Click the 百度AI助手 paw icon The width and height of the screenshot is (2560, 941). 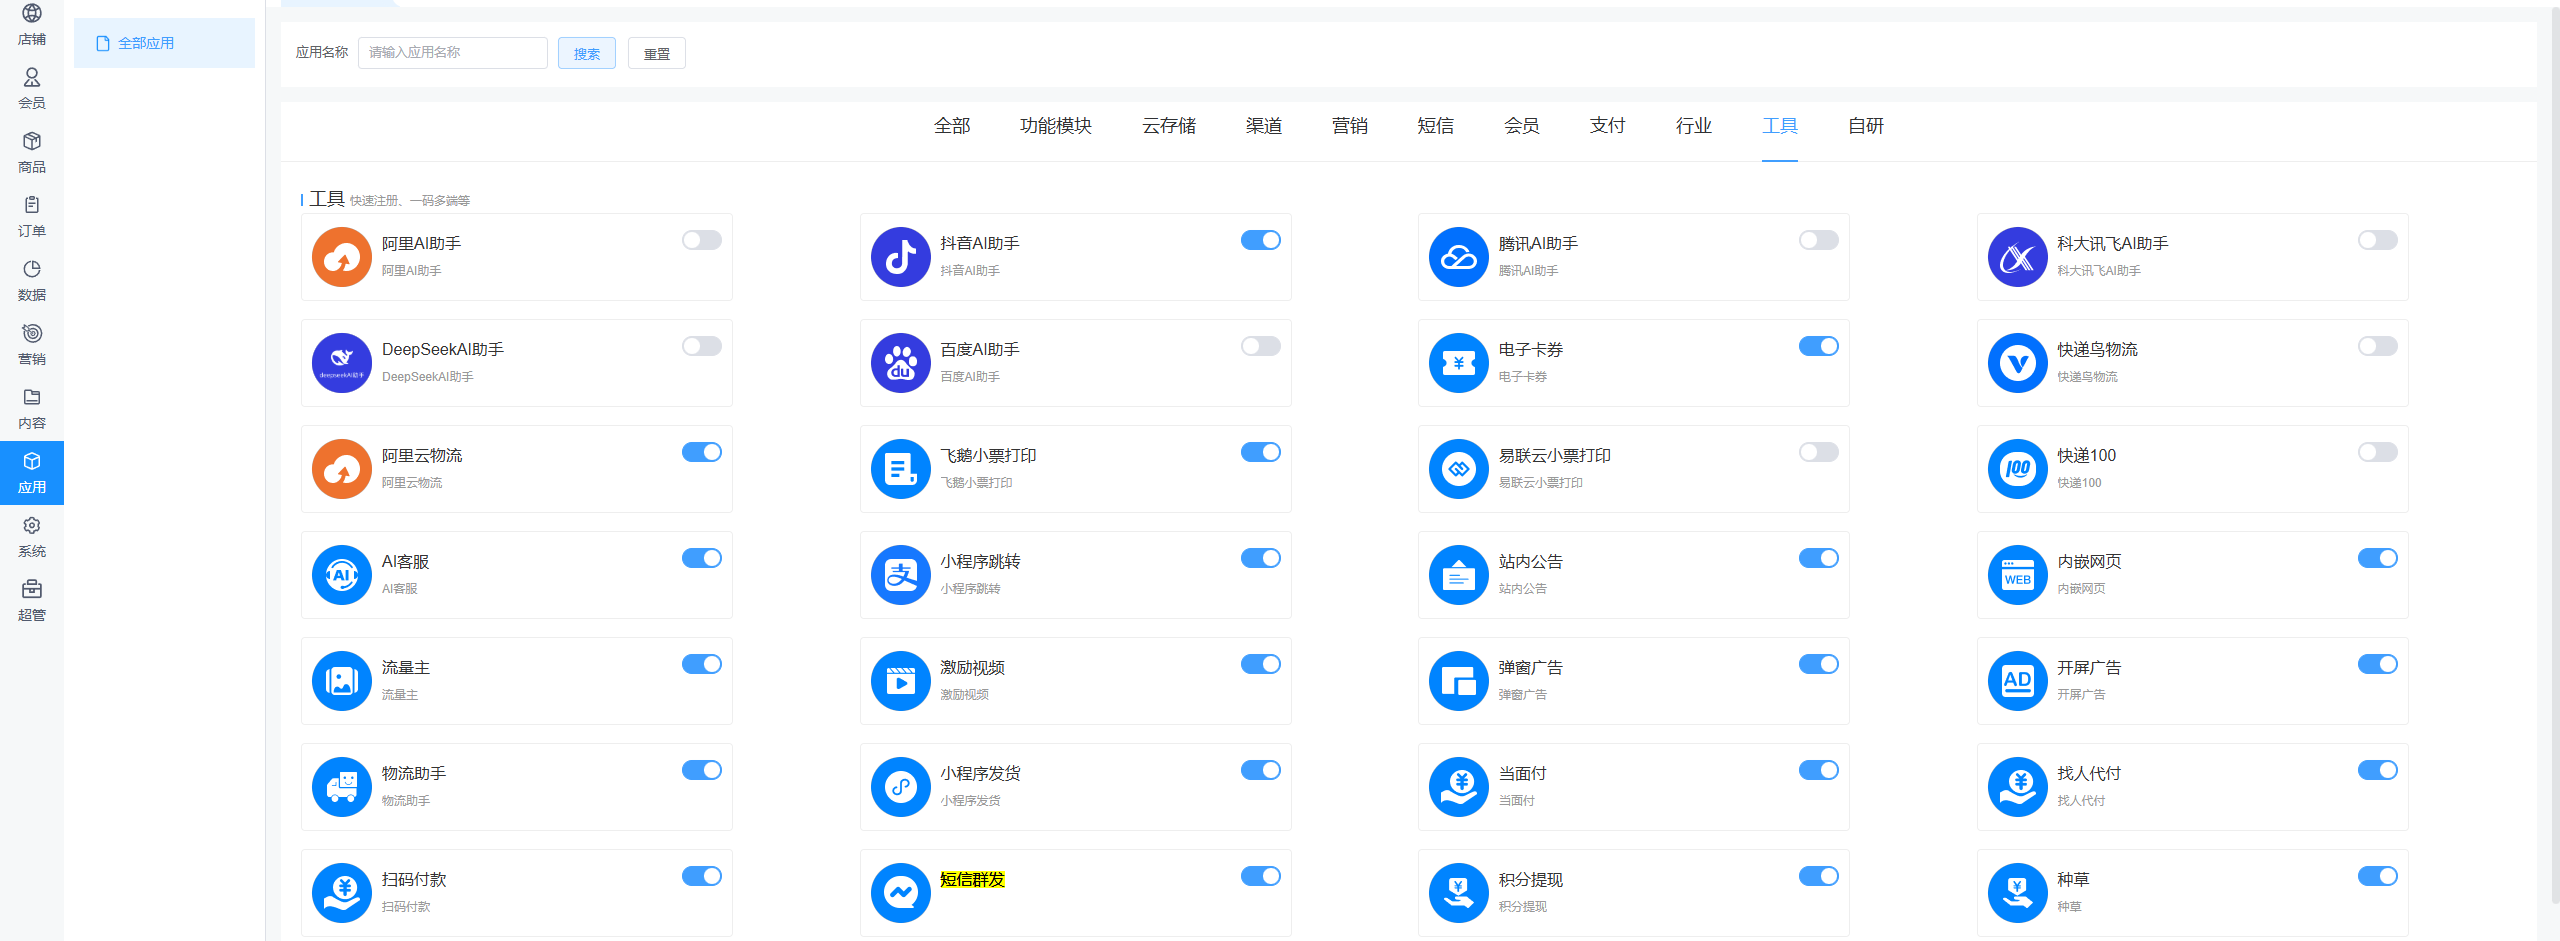(901, 363)
